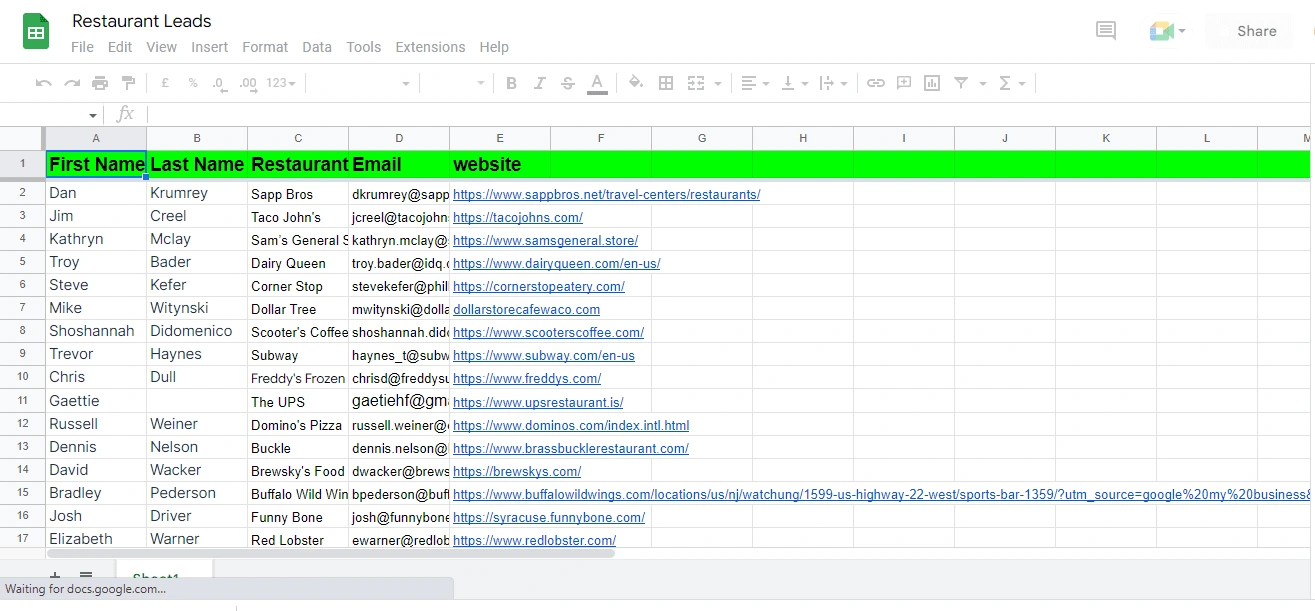Redo the last undone action
Image resolution: width=1315 pixels, height=611 pixels.
point(72,83)
